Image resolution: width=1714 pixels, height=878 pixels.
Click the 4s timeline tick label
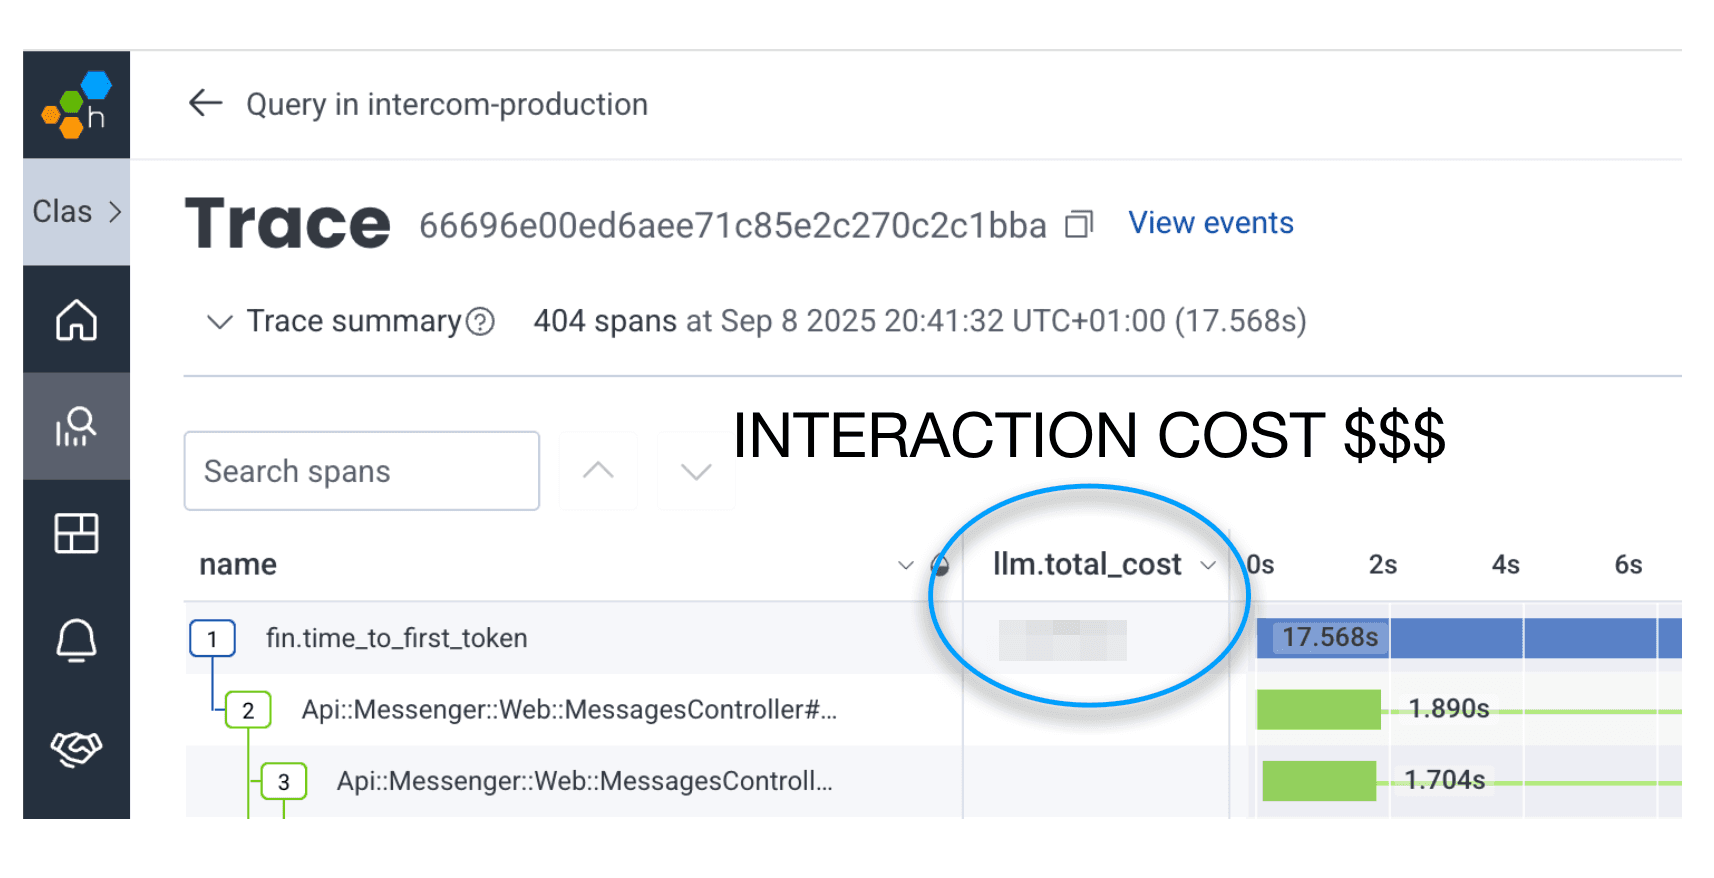coord(1506,565)
